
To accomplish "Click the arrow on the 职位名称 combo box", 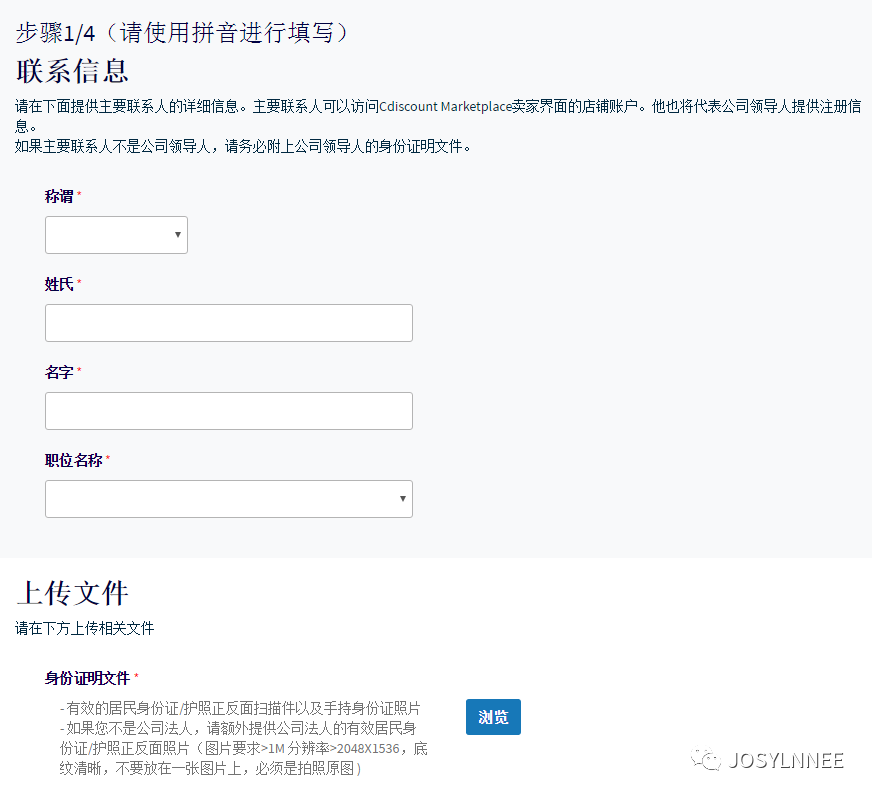I will point(402,498).
